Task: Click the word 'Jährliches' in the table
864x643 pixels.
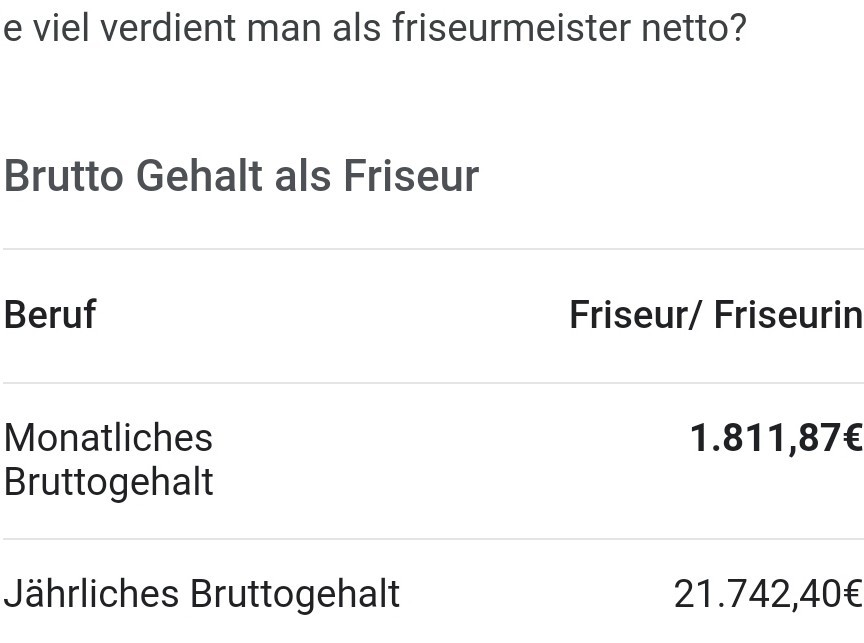Action: pos(91,594)
